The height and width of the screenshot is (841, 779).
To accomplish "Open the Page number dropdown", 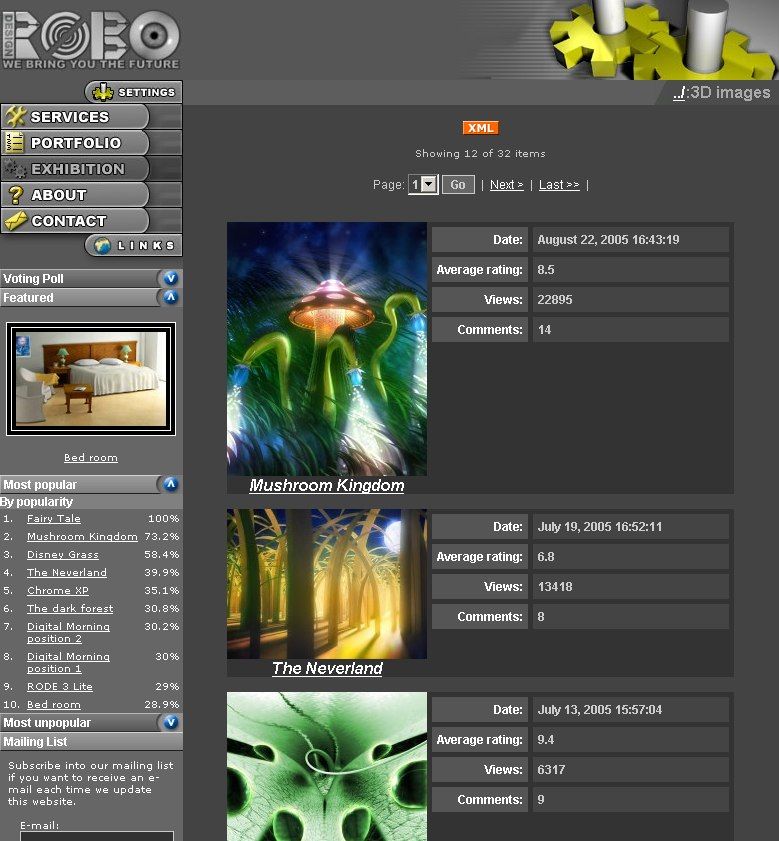I will click(428, 185).
